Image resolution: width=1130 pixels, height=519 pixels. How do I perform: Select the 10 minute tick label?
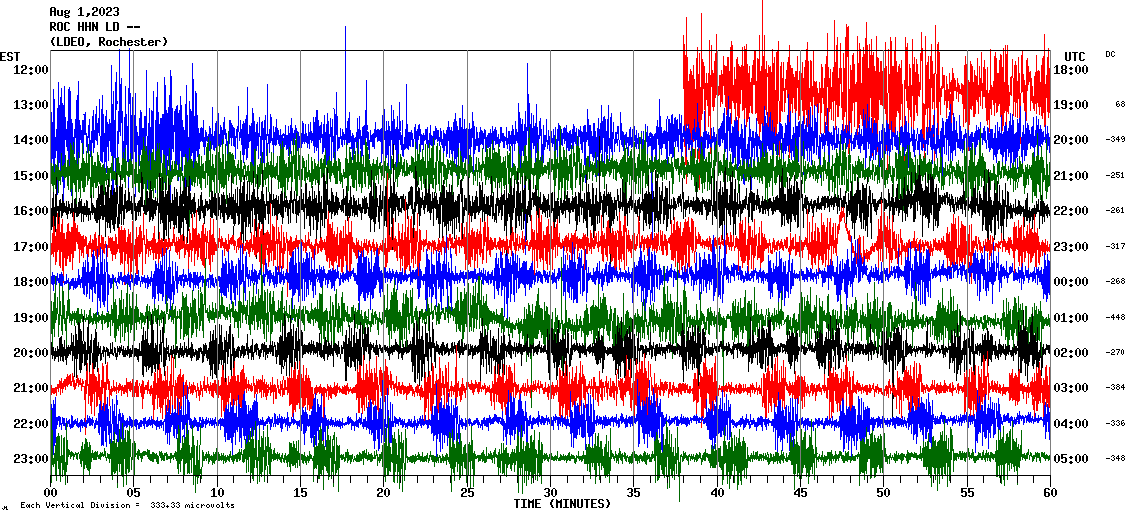pos(217,493)
